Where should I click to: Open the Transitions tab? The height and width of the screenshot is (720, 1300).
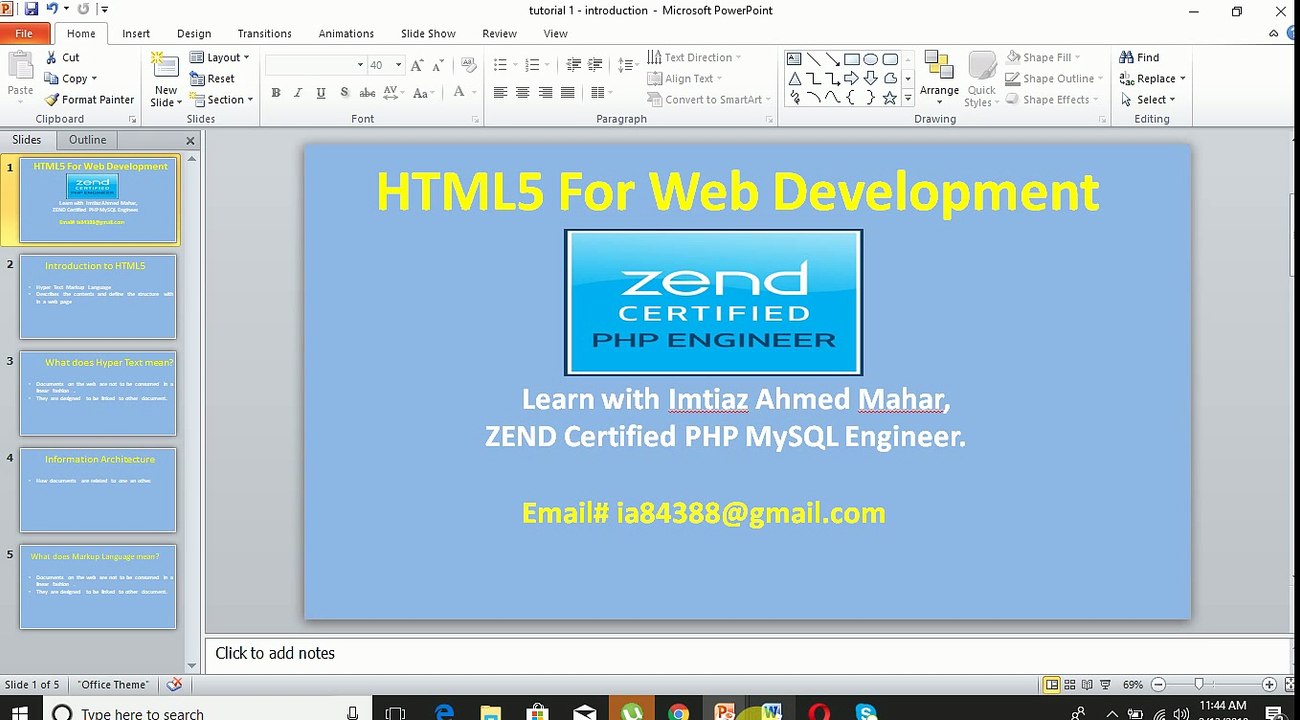click(265, 33)
